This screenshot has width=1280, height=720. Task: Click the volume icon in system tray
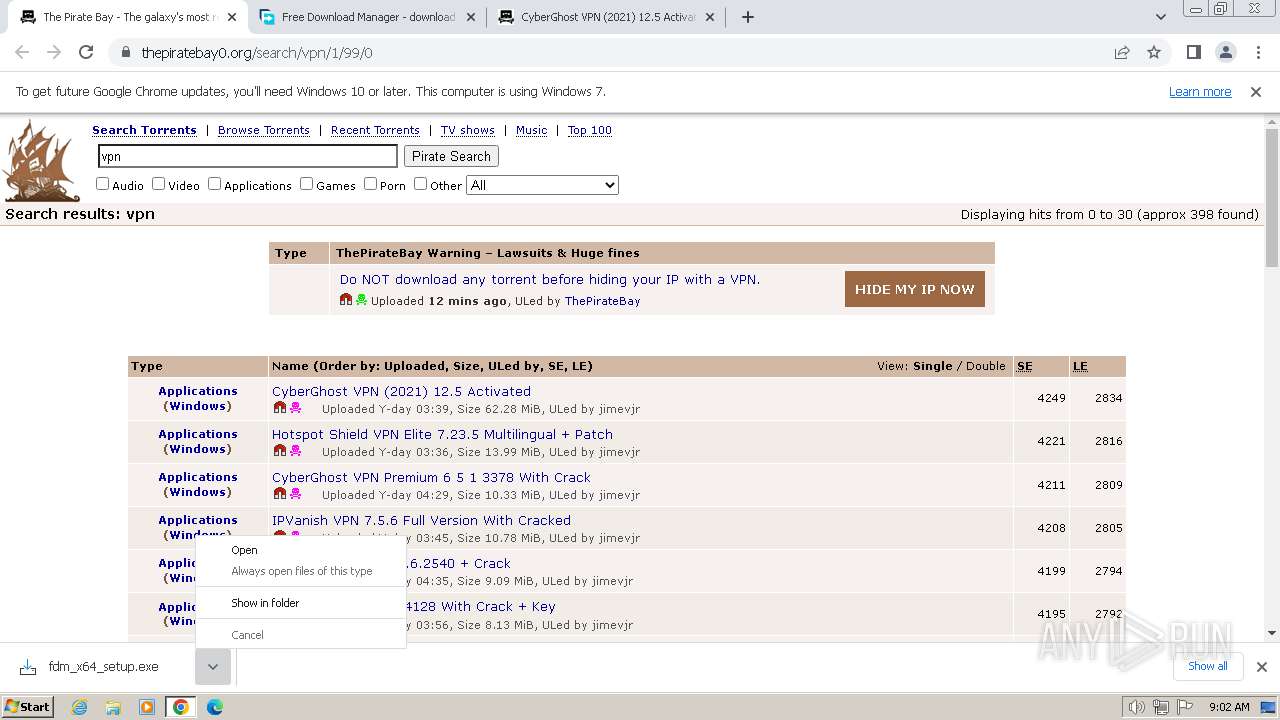tap(1137, 707)
